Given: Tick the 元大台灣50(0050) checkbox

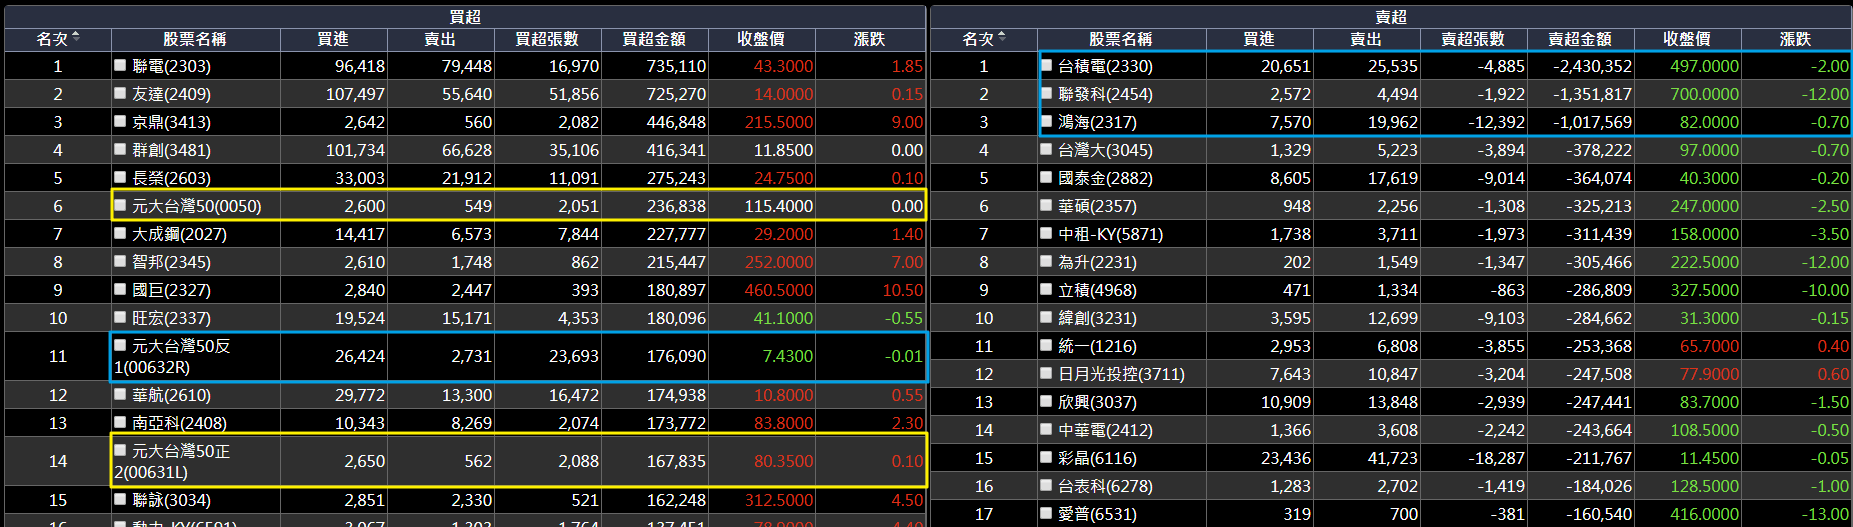Looking at the screenshot, I should (120, 205).
